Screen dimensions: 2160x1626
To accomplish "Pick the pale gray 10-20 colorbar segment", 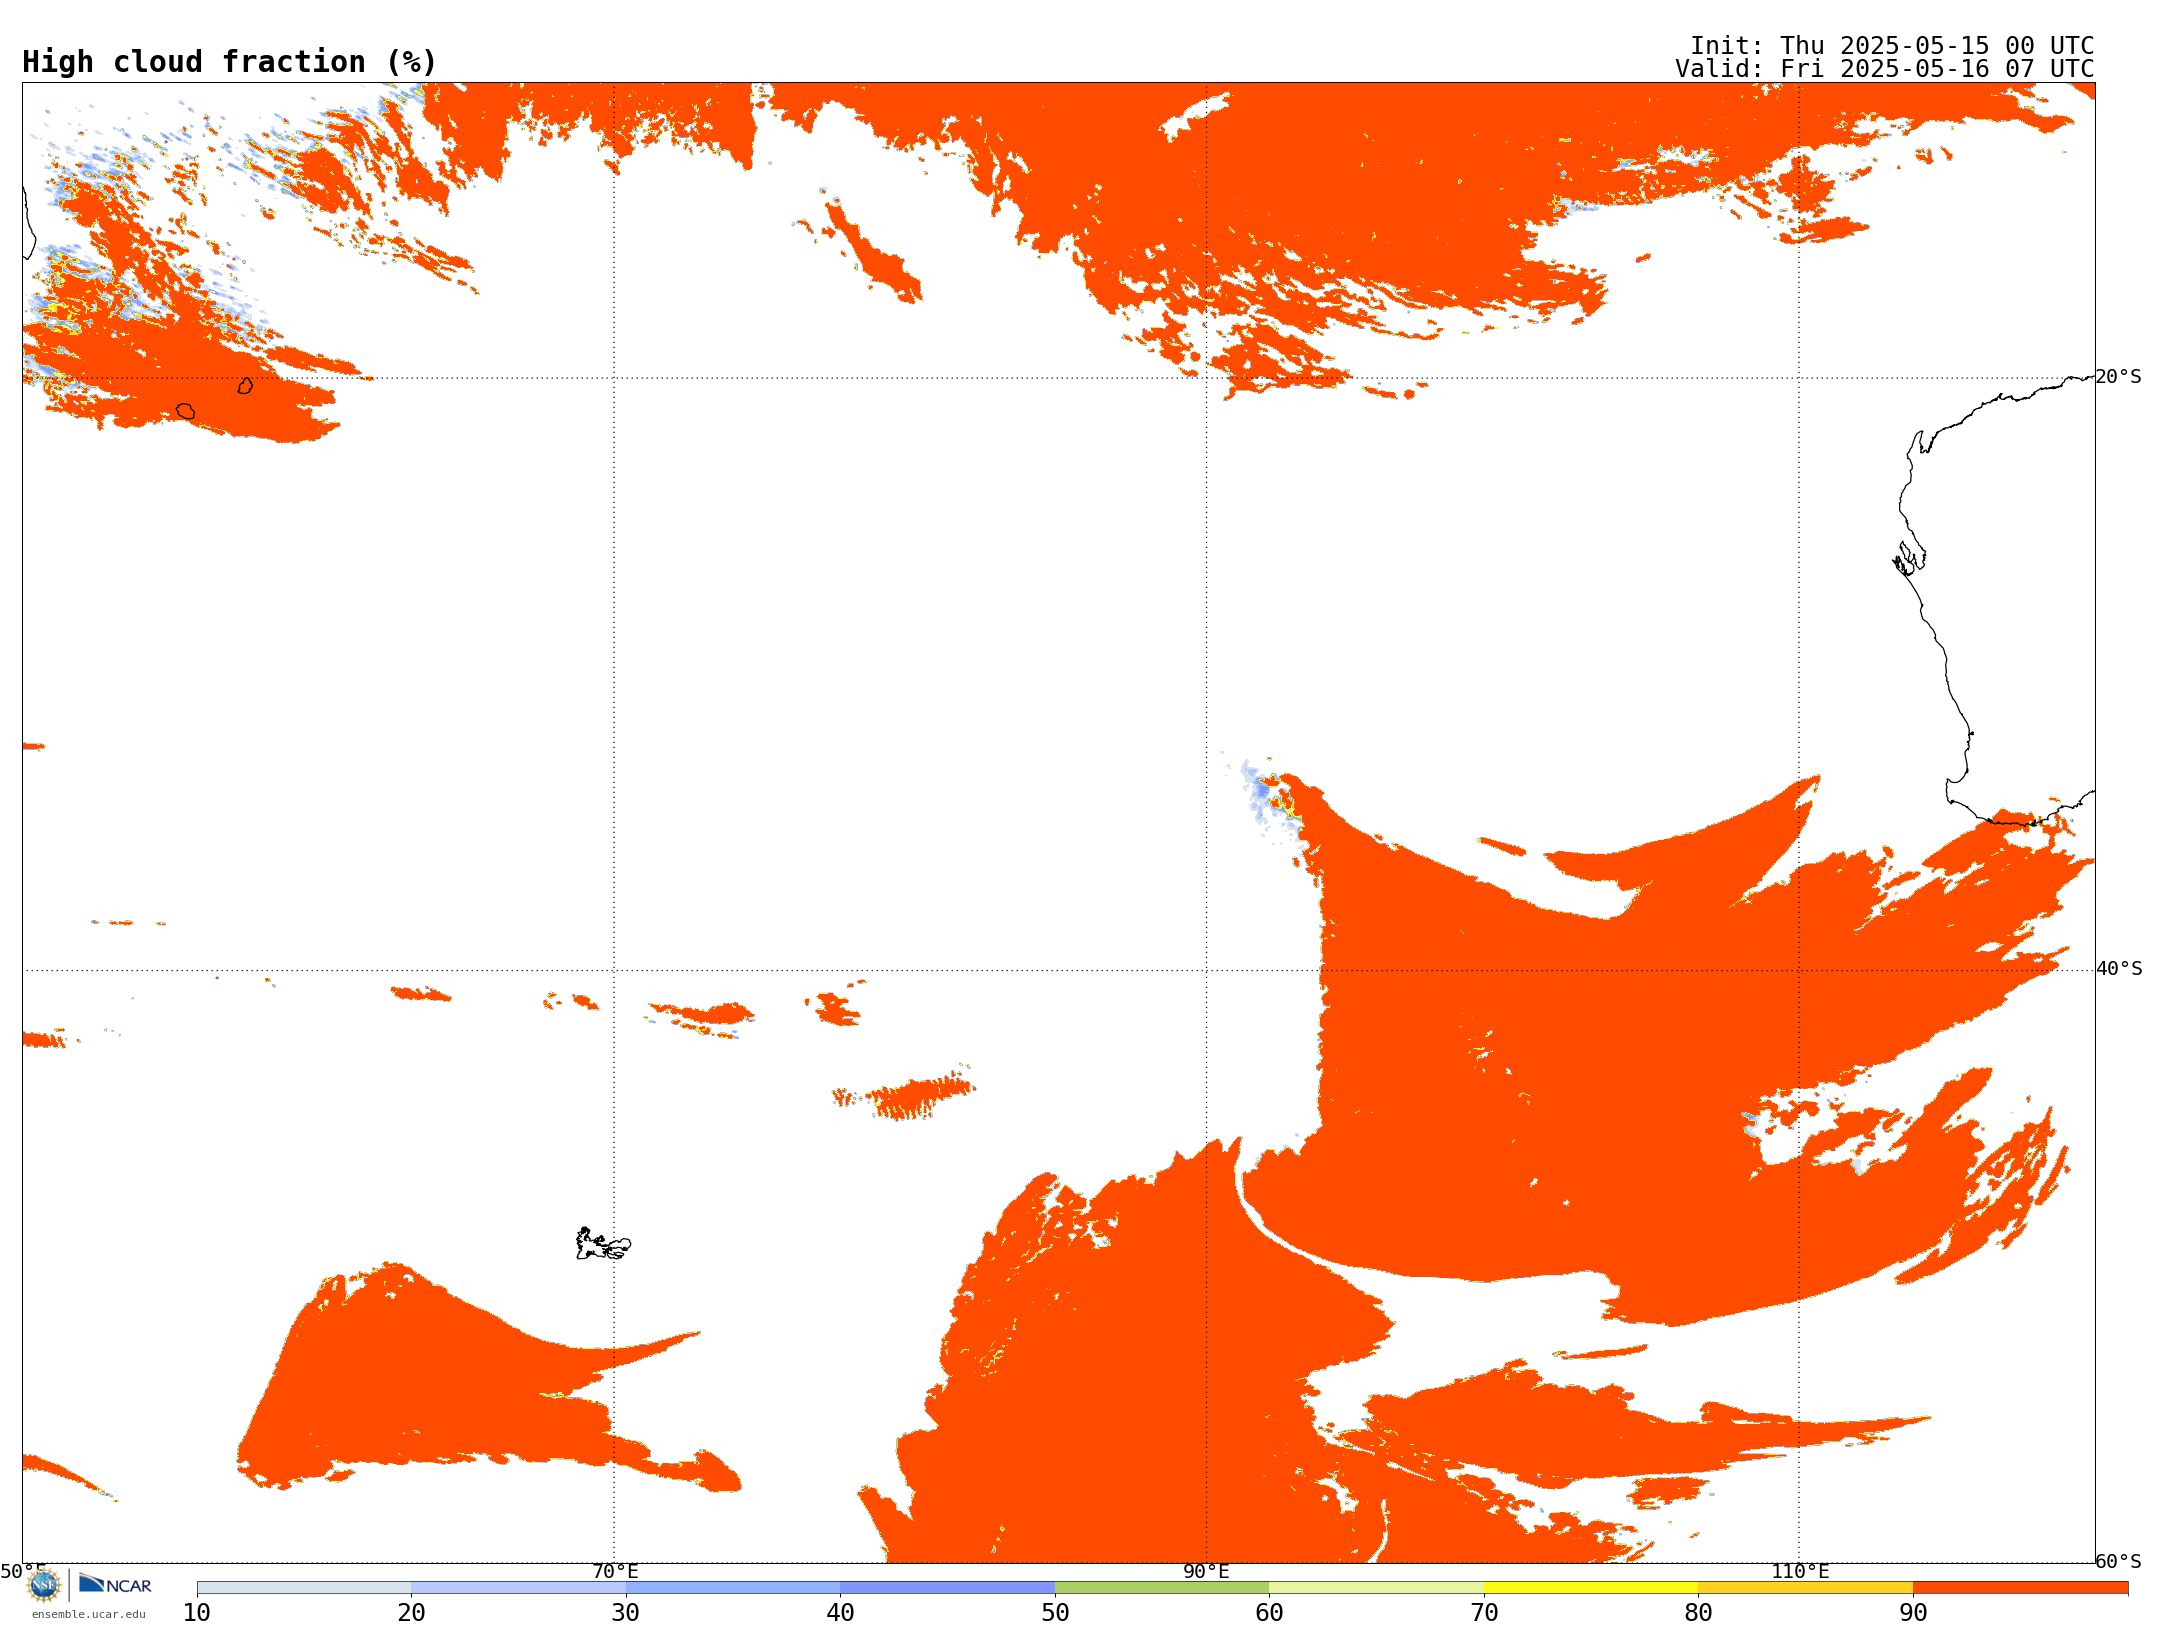I will point(304,1588).
